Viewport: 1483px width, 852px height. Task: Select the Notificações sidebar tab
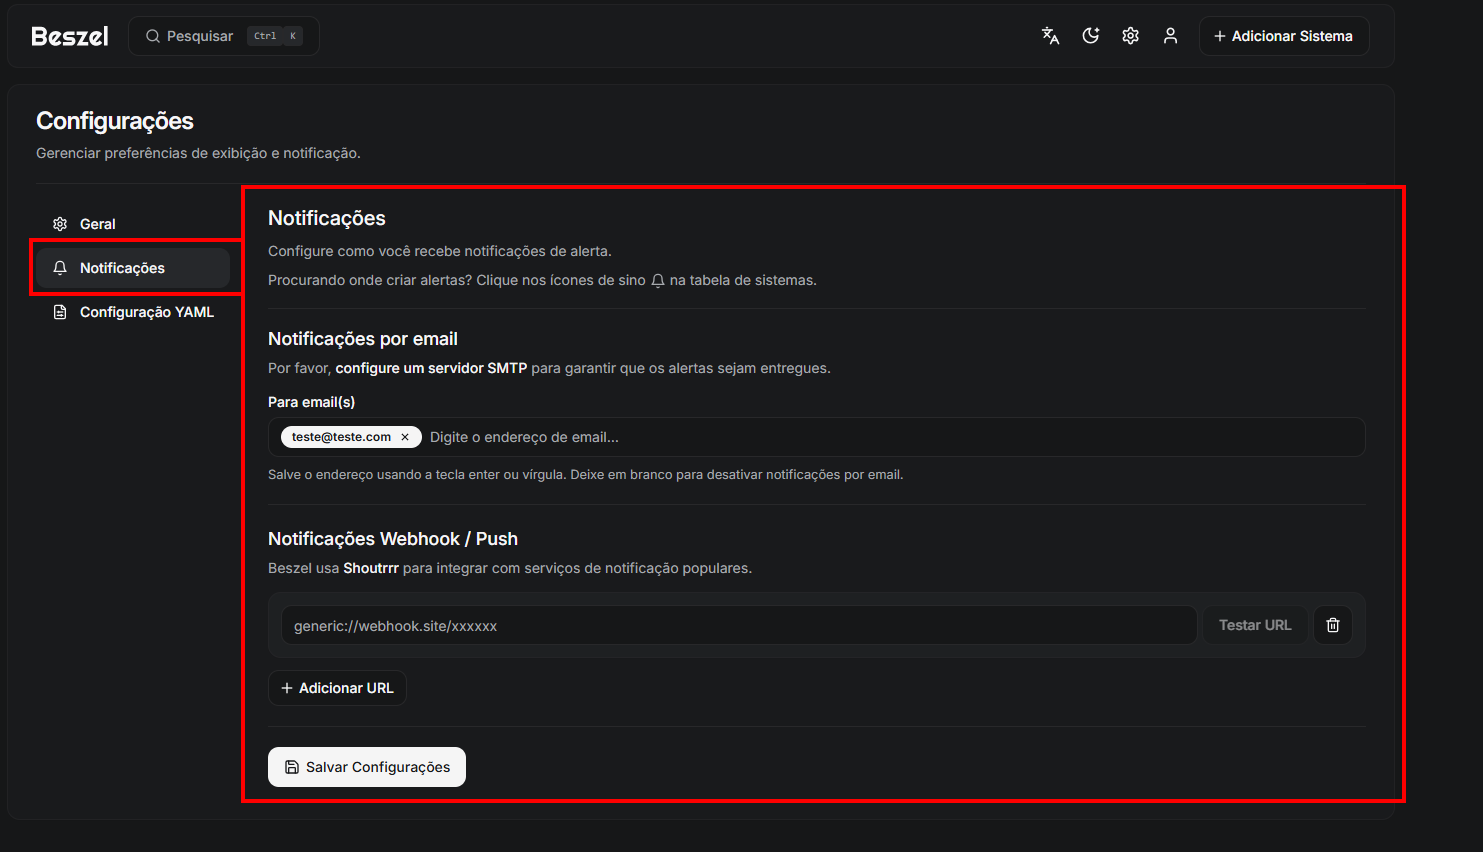click(x=122, y=268)
